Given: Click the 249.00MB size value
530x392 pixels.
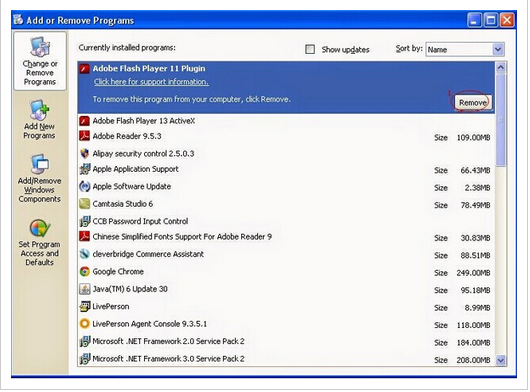Looking at the screenshot, I should [x=473, y=273].
